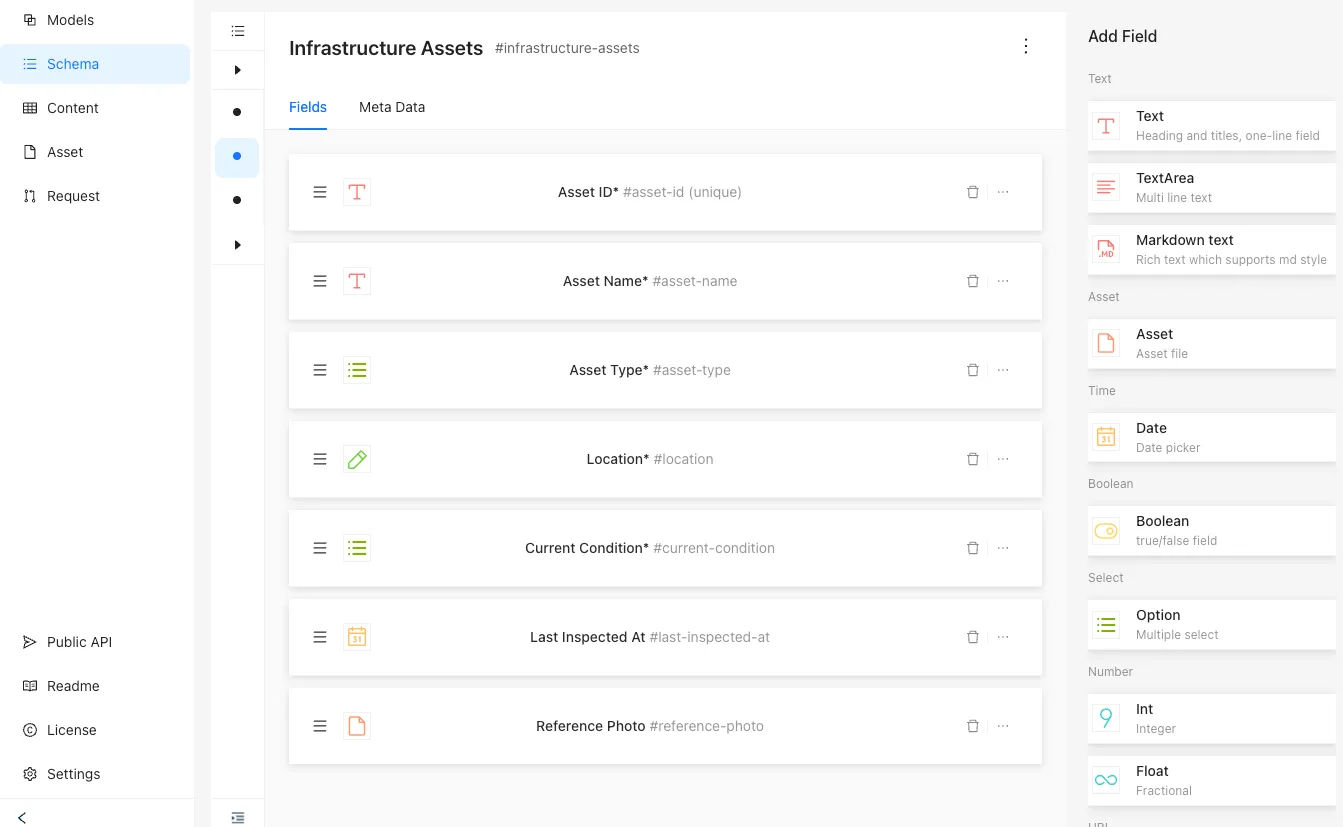Open Content in the sidebar
Viewport: 1343px width, 827px height.
tap(95, 108)
